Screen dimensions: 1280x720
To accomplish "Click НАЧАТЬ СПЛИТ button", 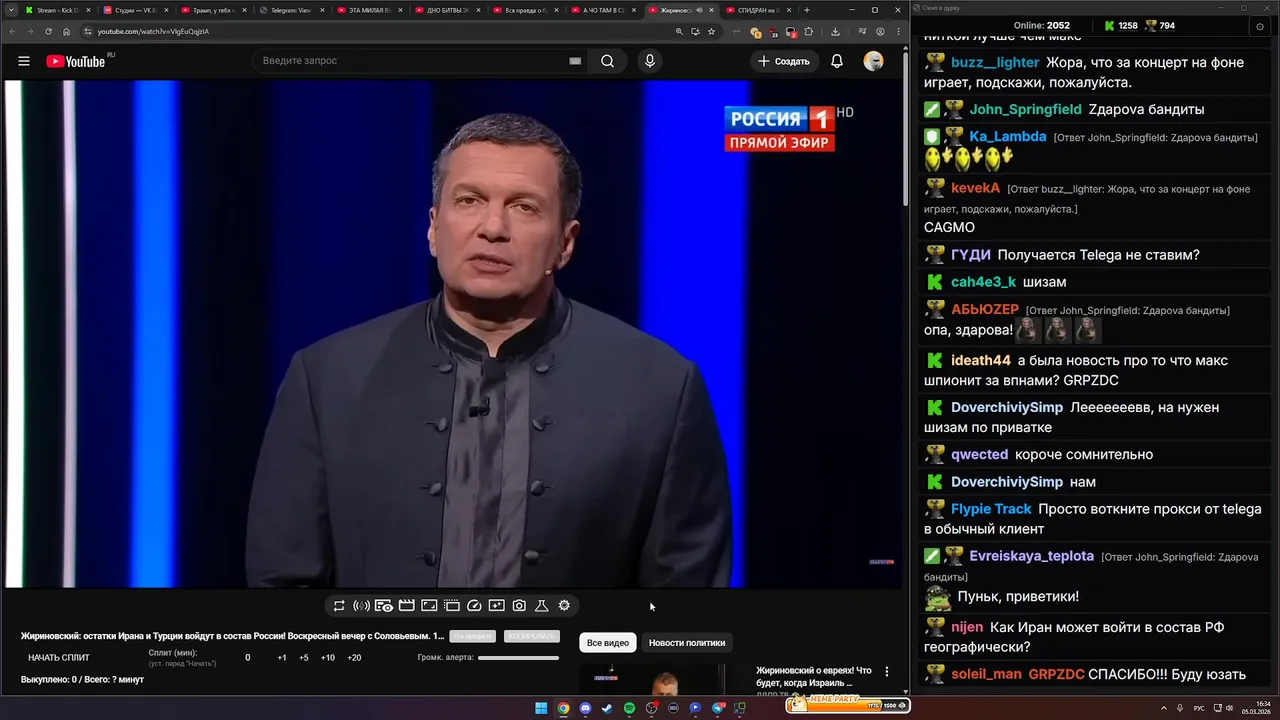I will pos(59,658).
